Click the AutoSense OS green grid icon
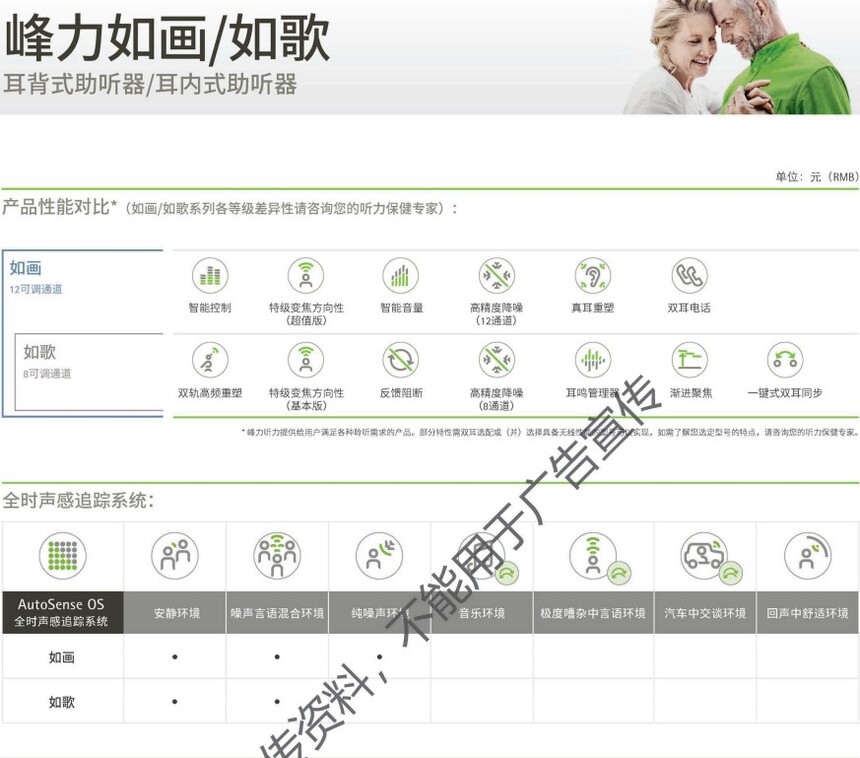Screen dimensions: 860x758 click(x=63, y=556)
